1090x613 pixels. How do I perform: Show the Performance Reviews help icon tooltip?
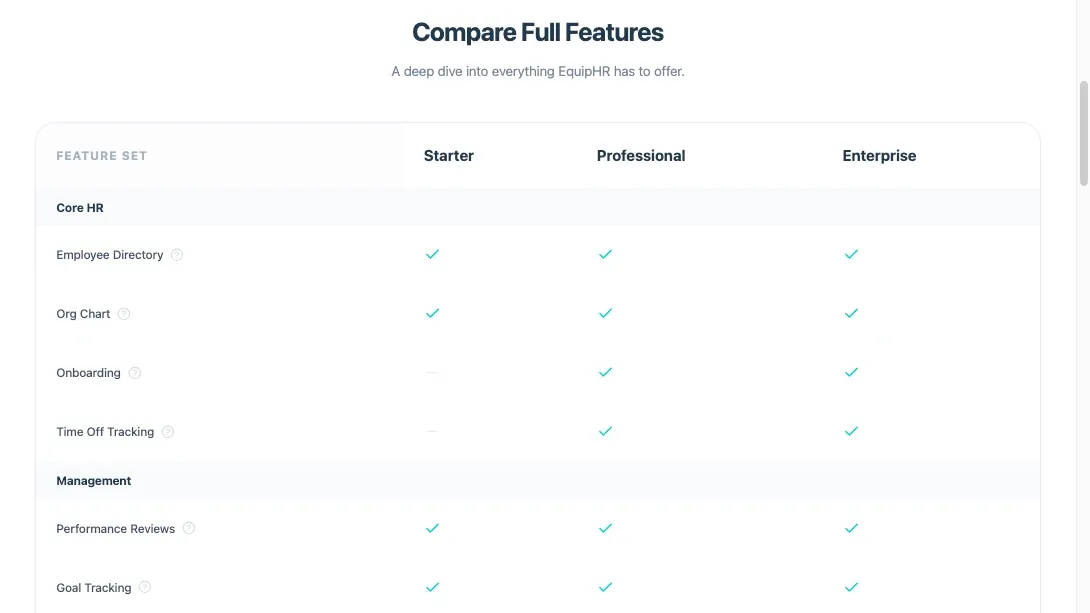pyautogui.click(x=189, y=528)
